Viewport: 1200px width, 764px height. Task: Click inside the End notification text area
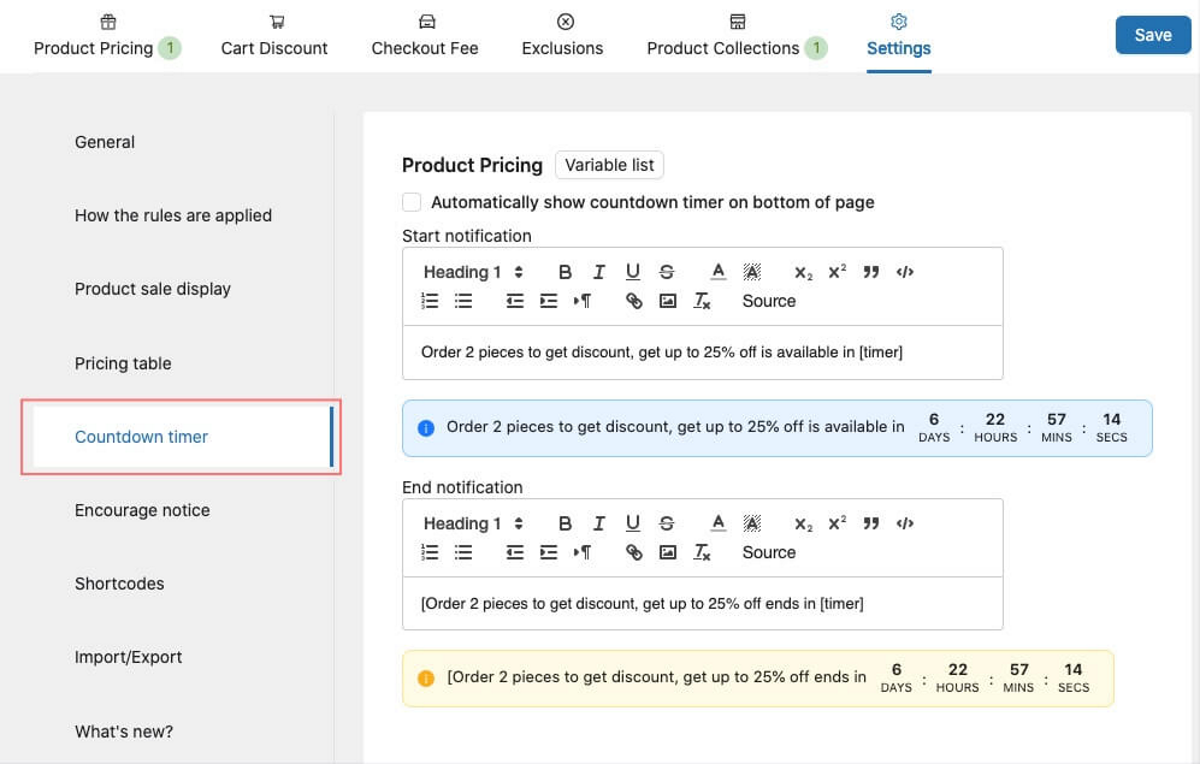coord(702,603)
